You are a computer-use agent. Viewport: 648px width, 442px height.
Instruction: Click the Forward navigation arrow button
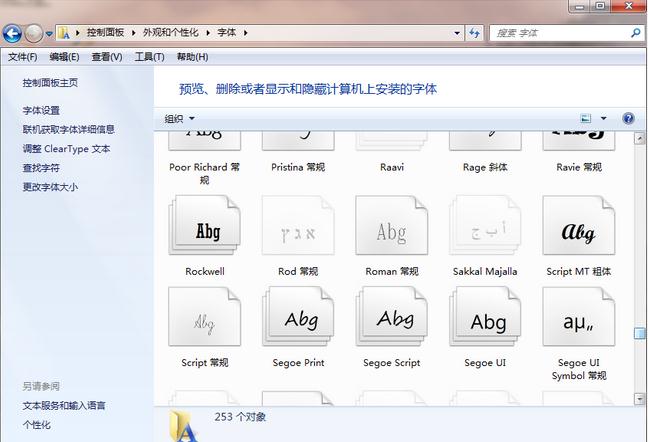(34, 33)
